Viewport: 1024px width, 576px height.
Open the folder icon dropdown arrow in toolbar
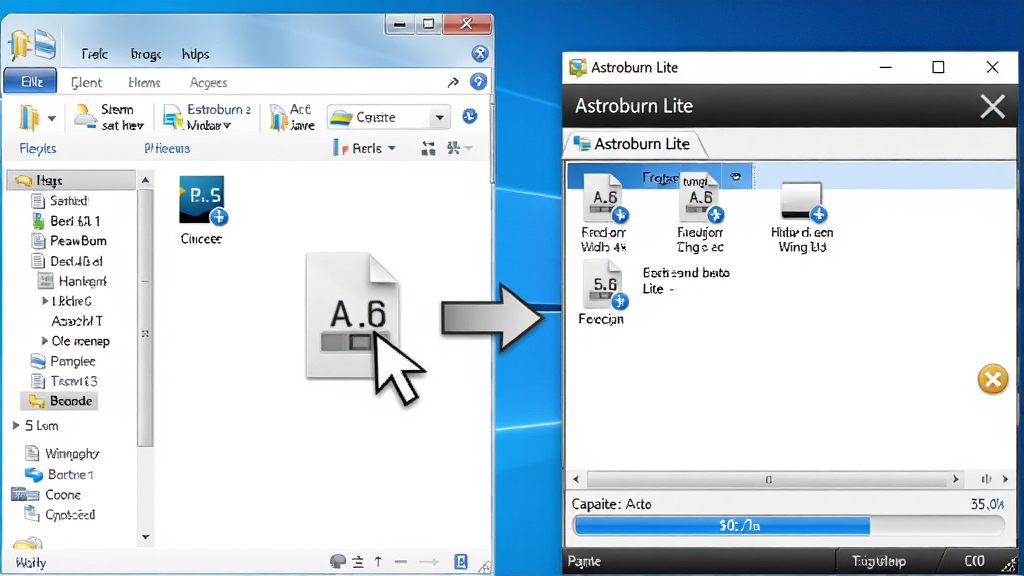[x=52, y=118]
